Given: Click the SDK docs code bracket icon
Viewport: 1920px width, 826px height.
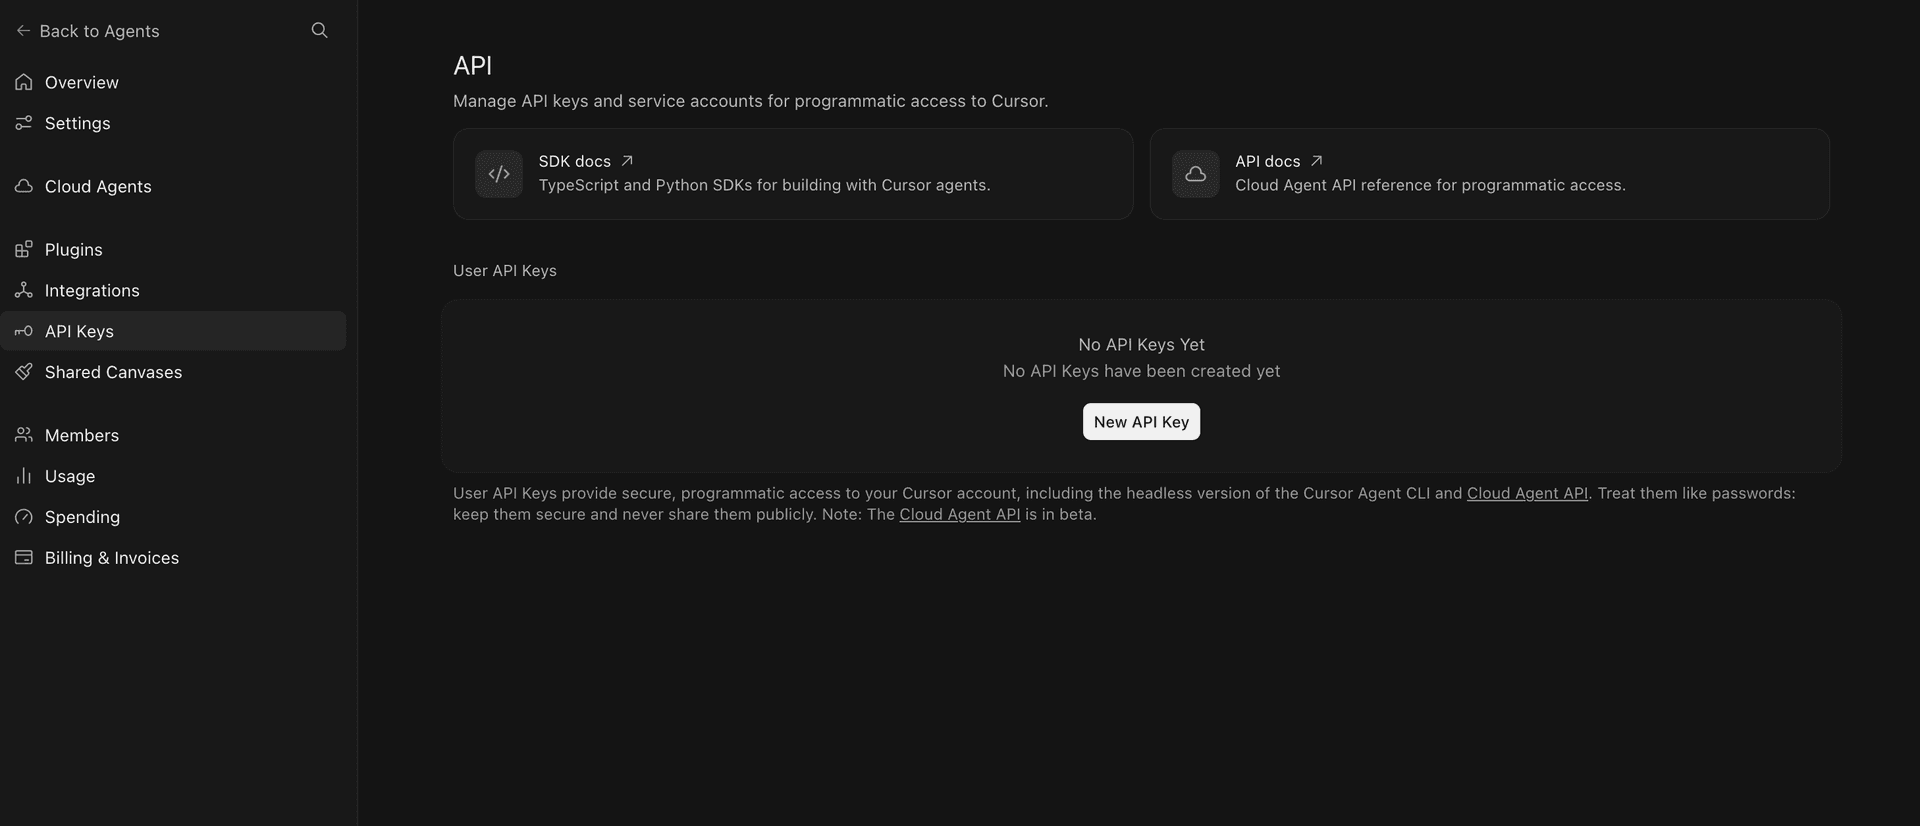Looking at the screenshot, I should tap(499, 174).
